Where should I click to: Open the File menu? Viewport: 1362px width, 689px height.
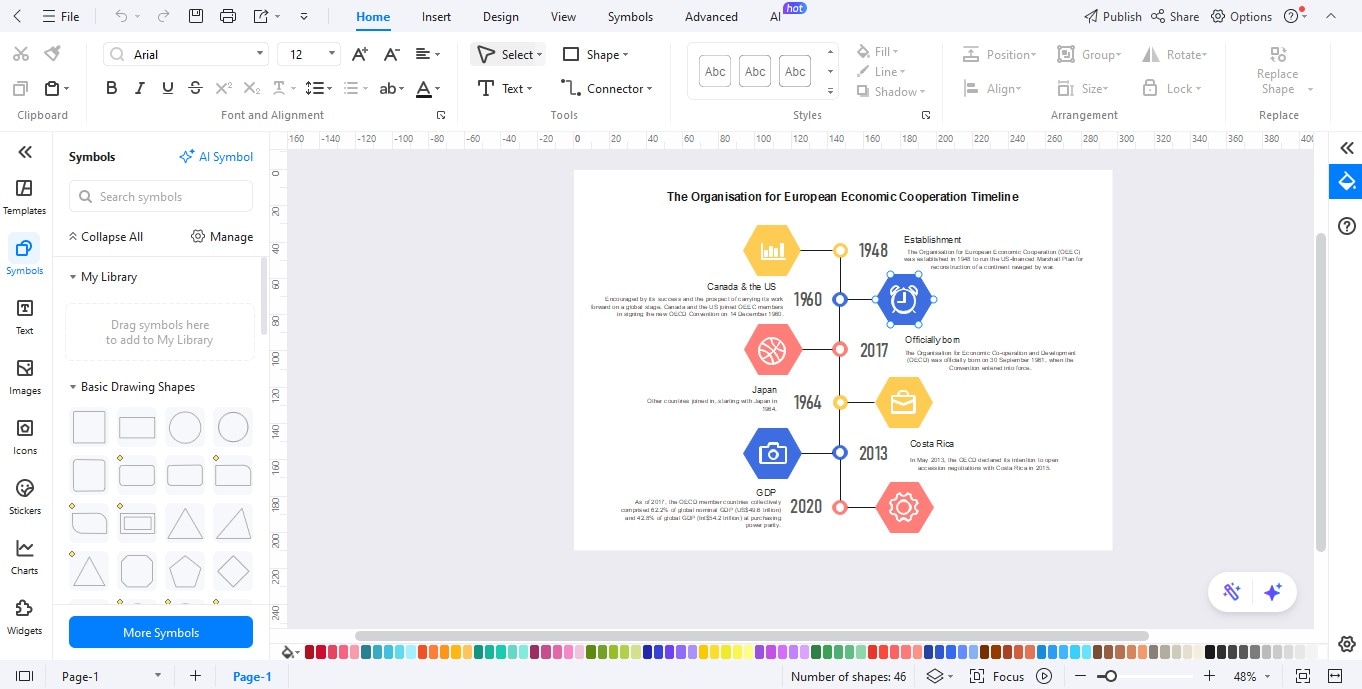[61, 16]
